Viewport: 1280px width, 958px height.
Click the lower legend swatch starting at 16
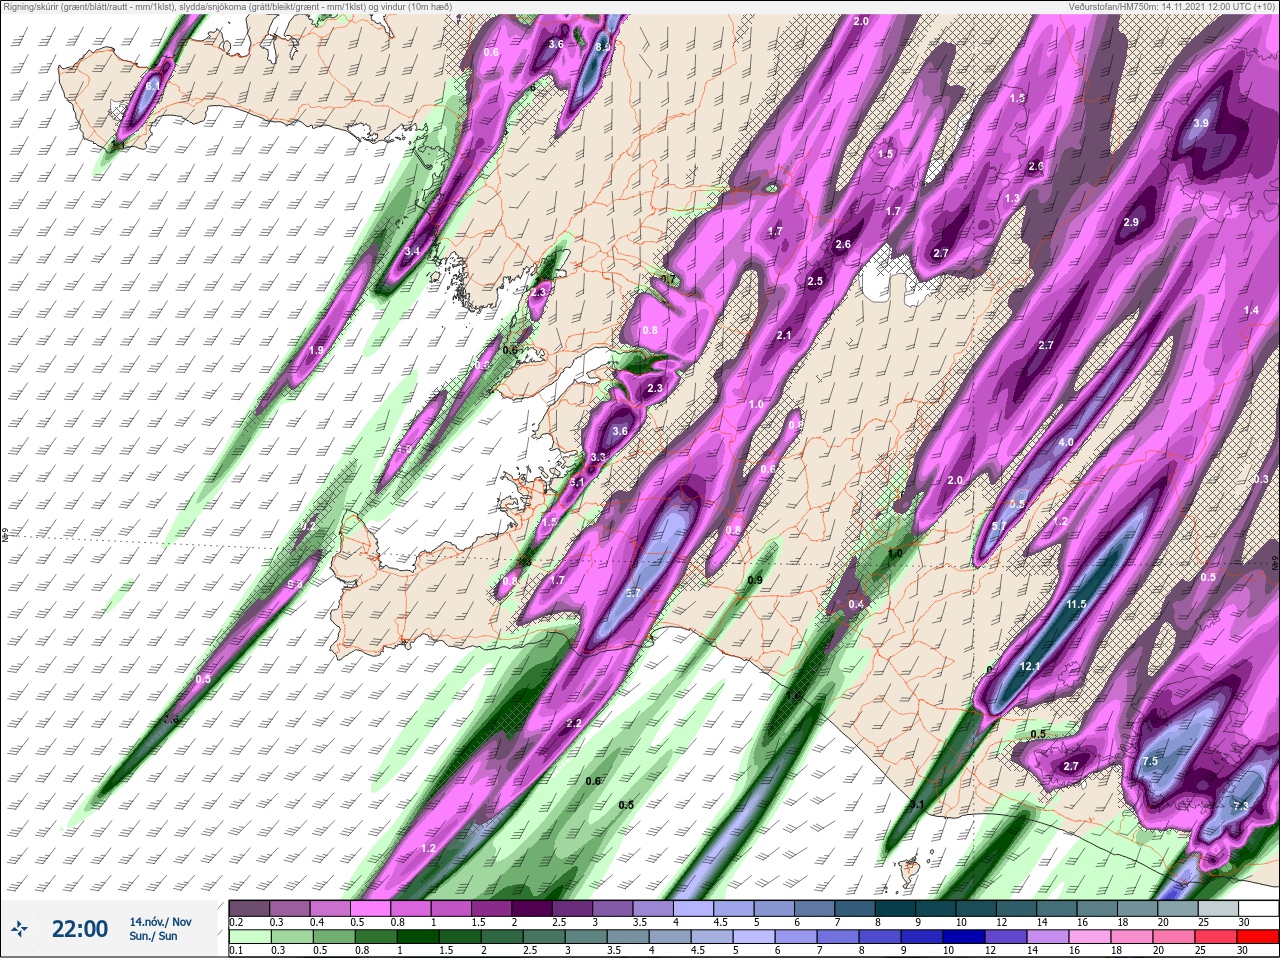tap(1091, 936)
